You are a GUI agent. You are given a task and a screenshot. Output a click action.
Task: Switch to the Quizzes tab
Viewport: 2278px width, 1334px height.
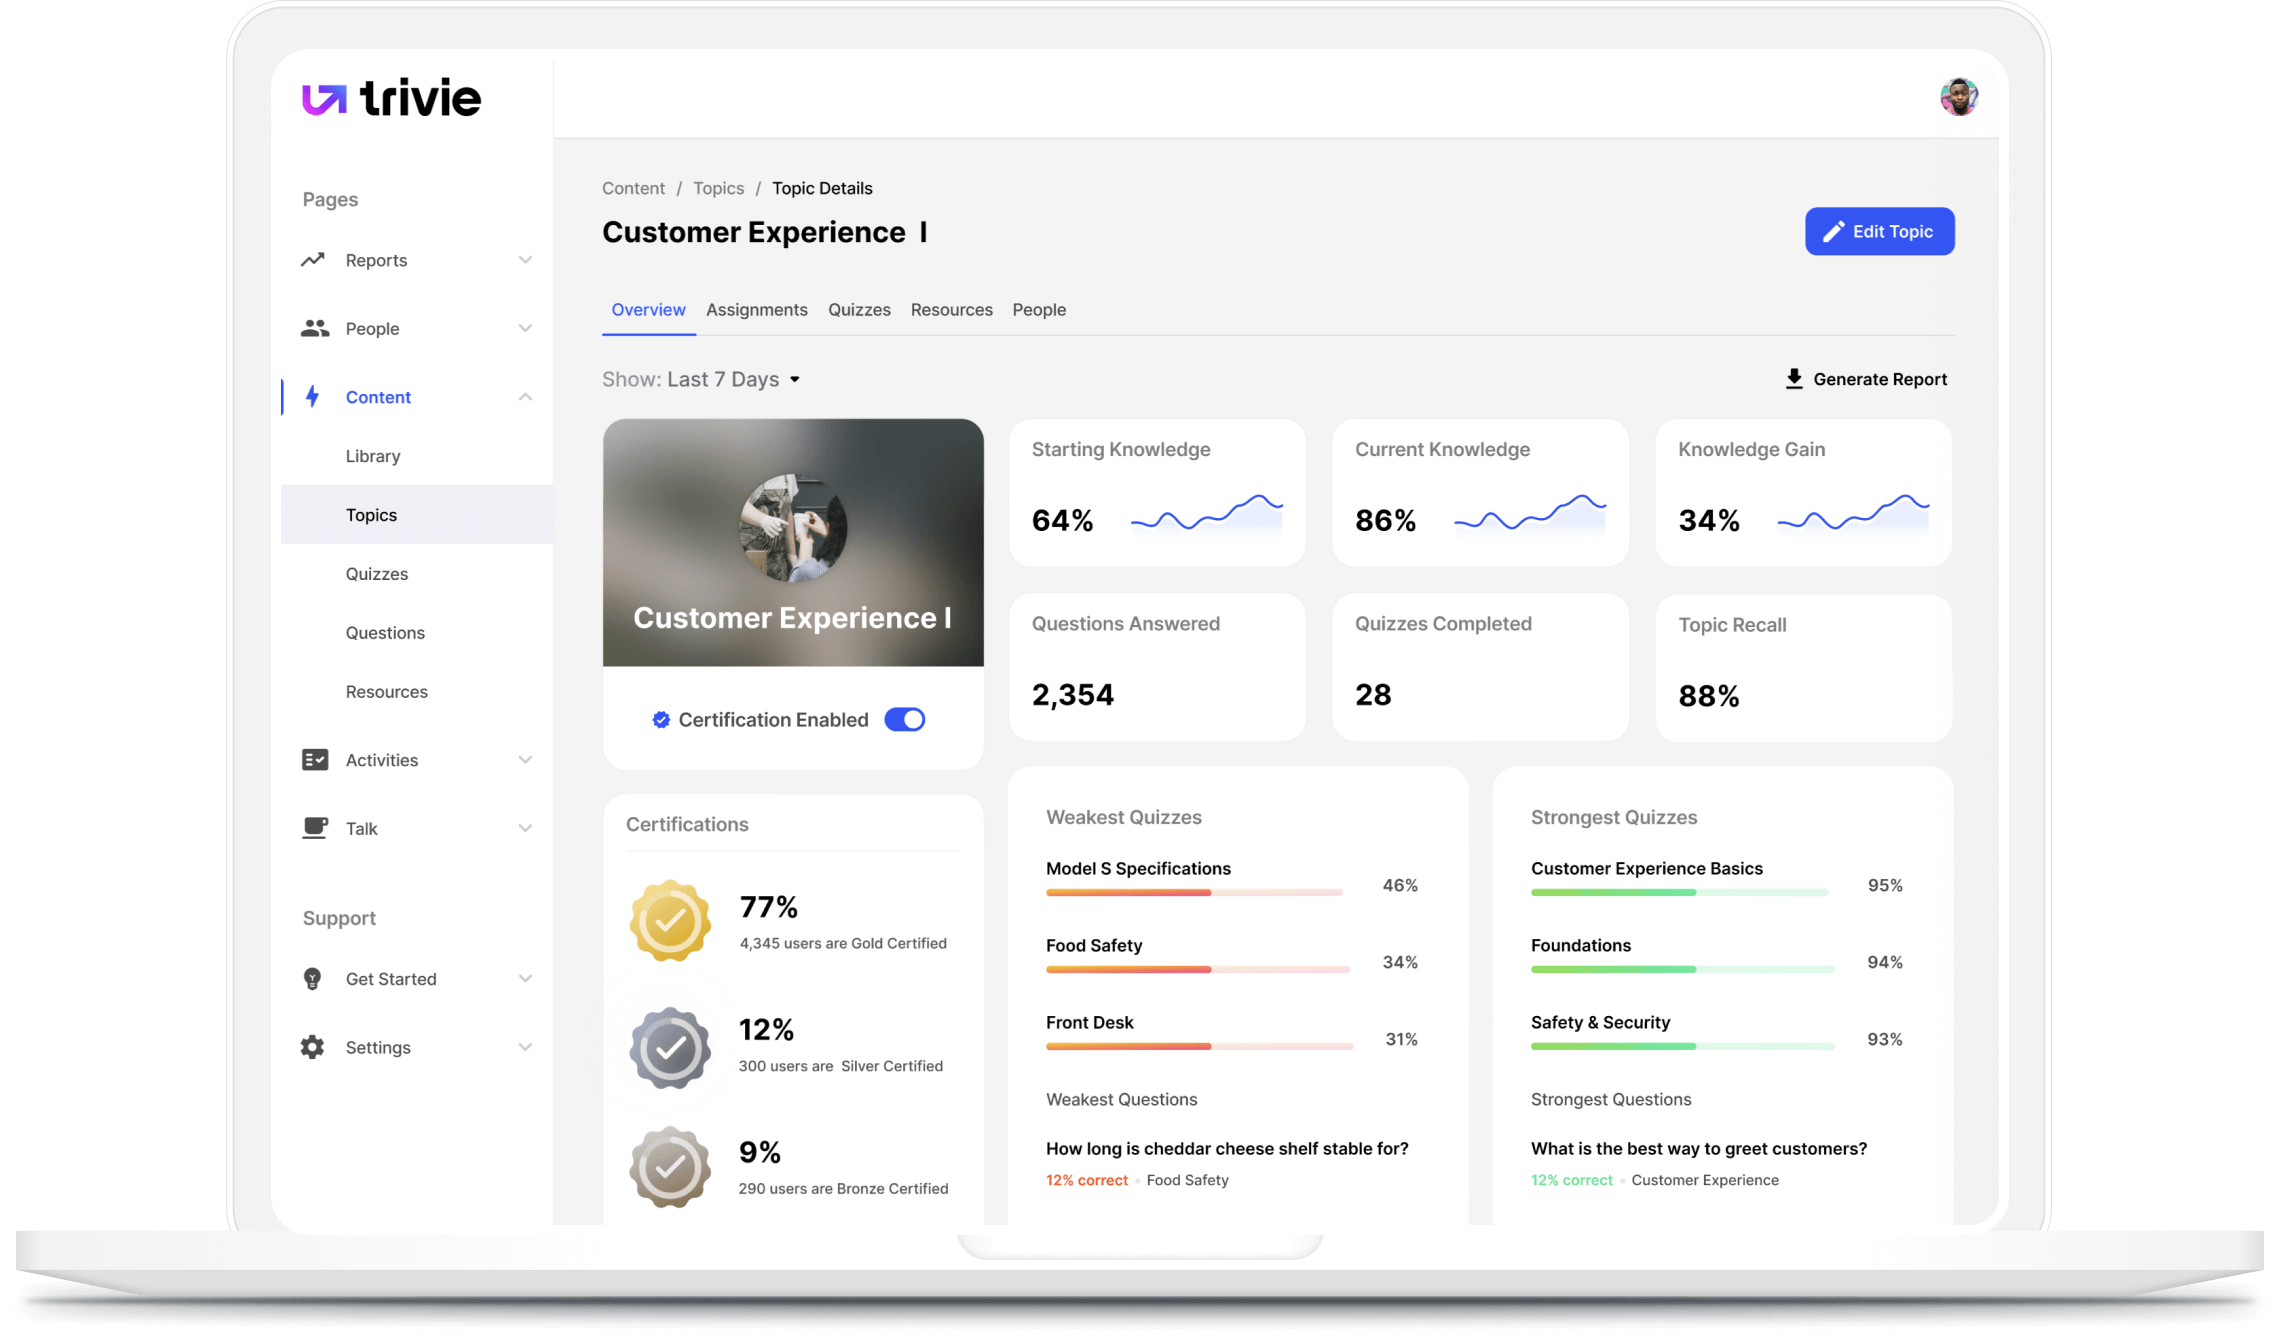(859, 310)
